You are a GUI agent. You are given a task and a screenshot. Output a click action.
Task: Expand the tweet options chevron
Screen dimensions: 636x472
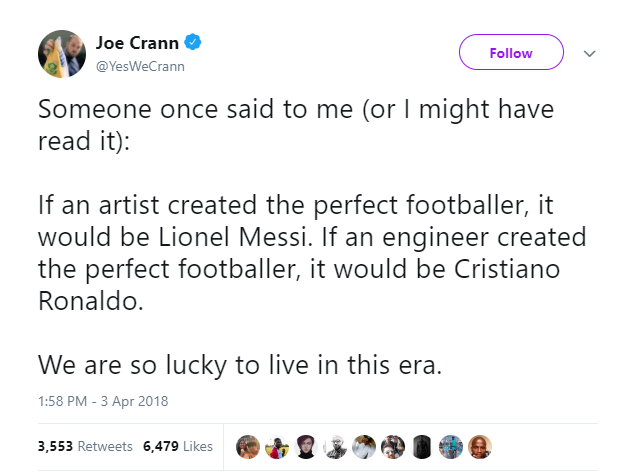pos(589,53)
